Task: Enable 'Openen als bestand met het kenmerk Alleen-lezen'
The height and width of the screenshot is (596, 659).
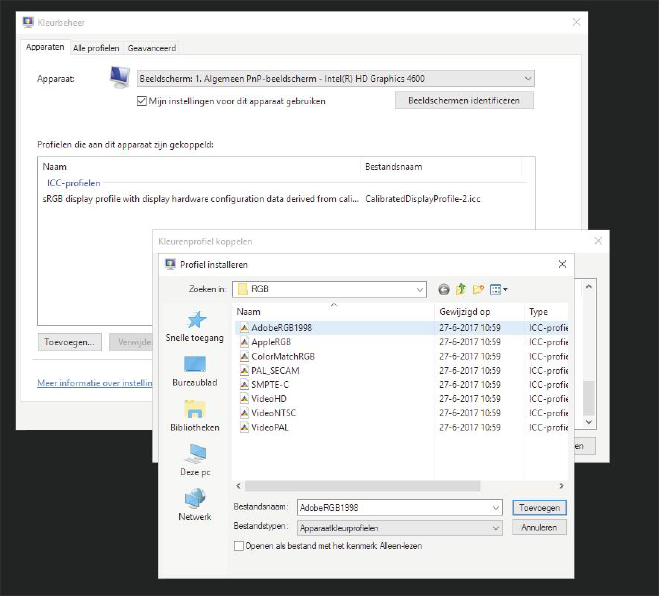Action: coord(238,546)
